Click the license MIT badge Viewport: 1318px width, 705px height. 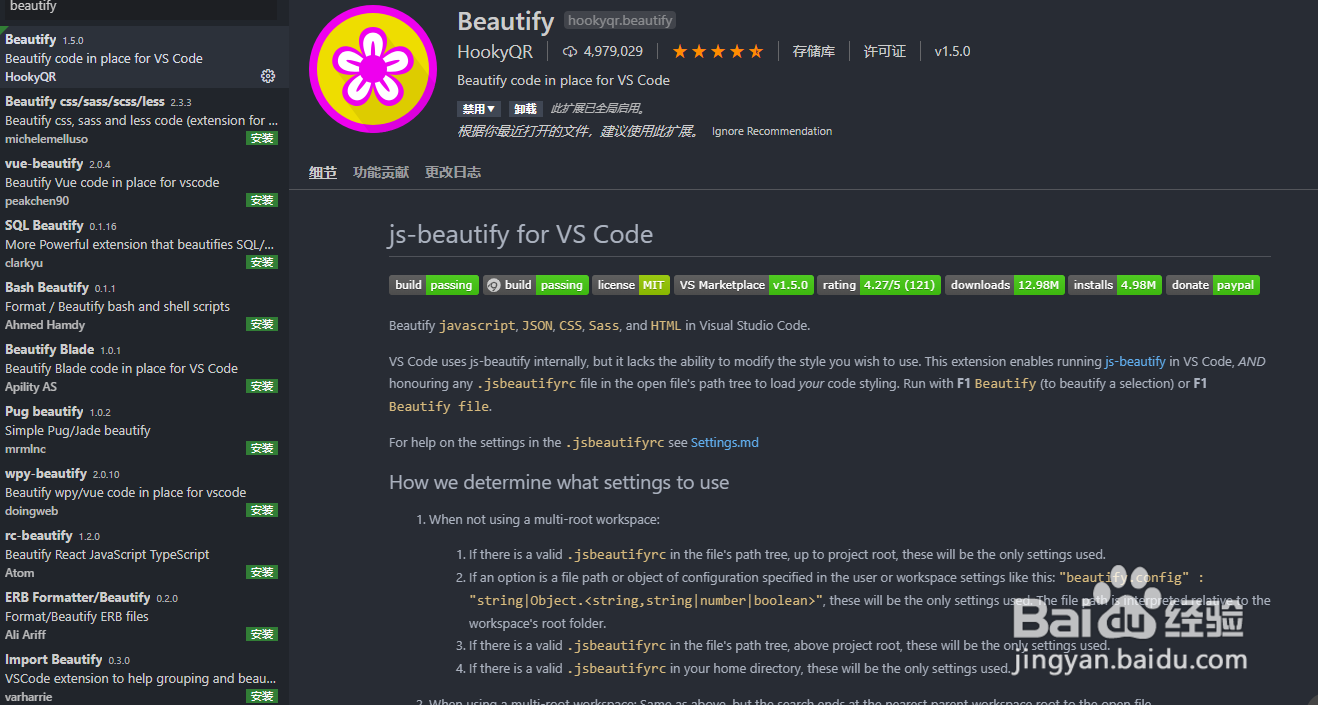[630, 285]
